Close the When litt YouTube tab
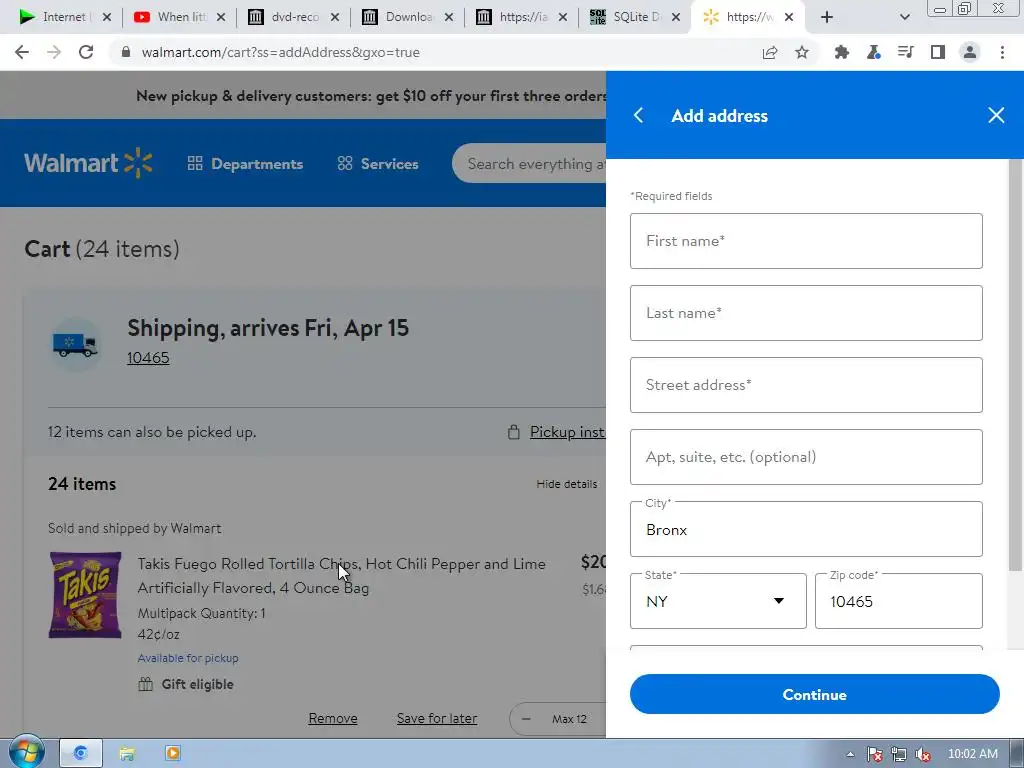1024x768 pixels. (221, 17)
